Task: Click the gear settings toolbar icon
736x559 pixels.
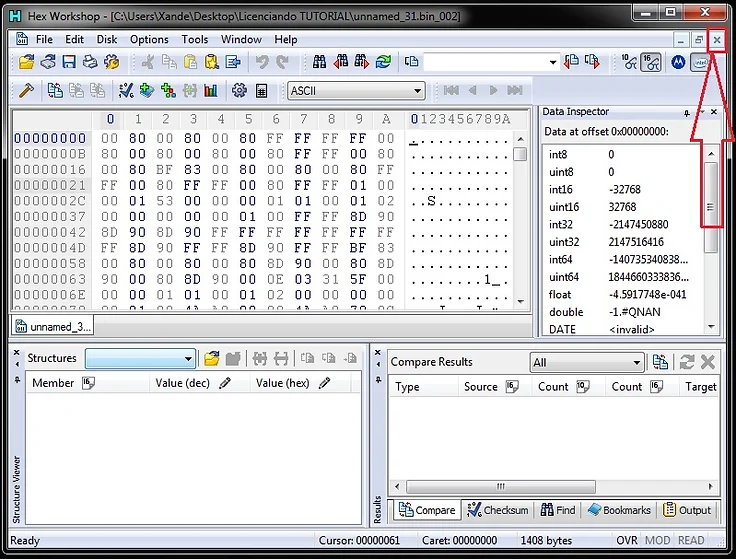Action: tap(239, 90)
